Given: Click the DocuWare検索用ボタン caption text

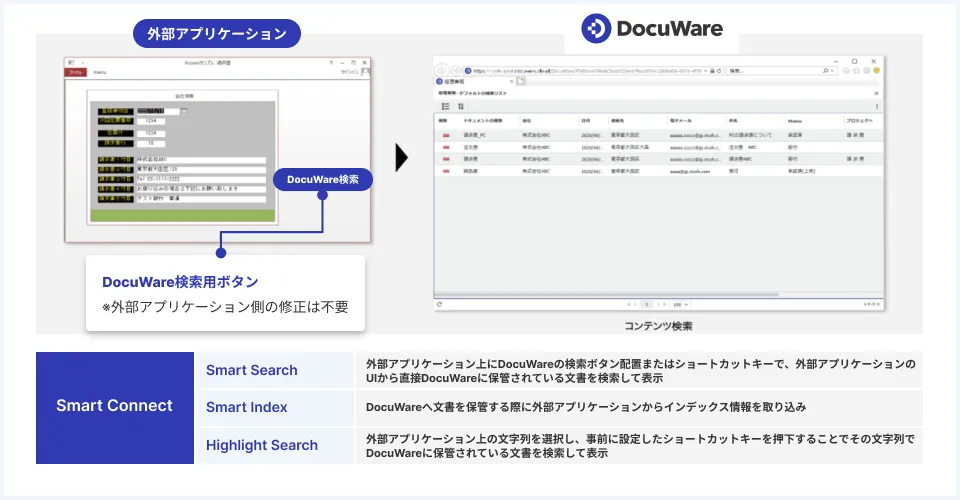Looking at the screenshot, I should tap(180, 282).
